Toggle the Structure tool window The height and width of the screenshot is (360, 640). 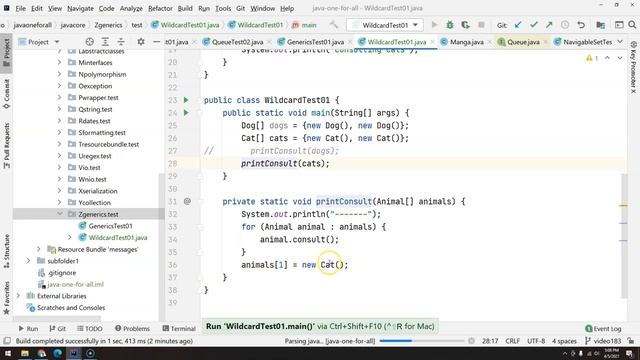coord(7,251)
